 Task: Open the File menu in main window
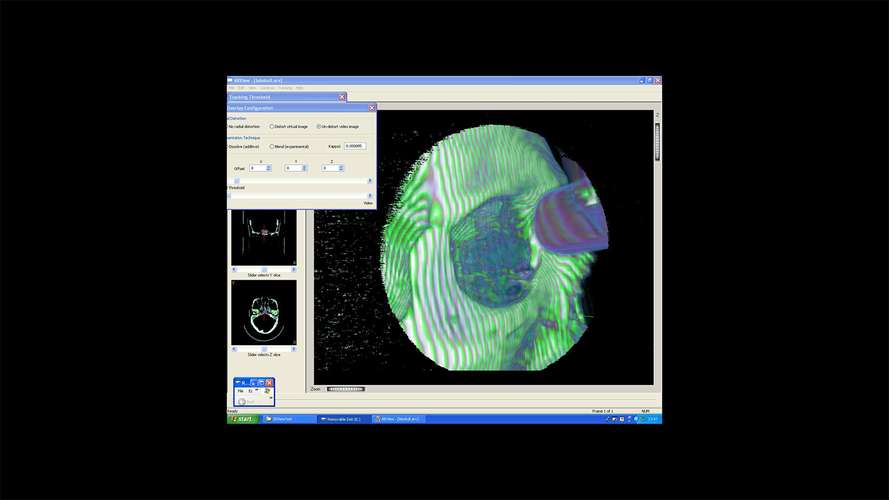coord(231,88)
